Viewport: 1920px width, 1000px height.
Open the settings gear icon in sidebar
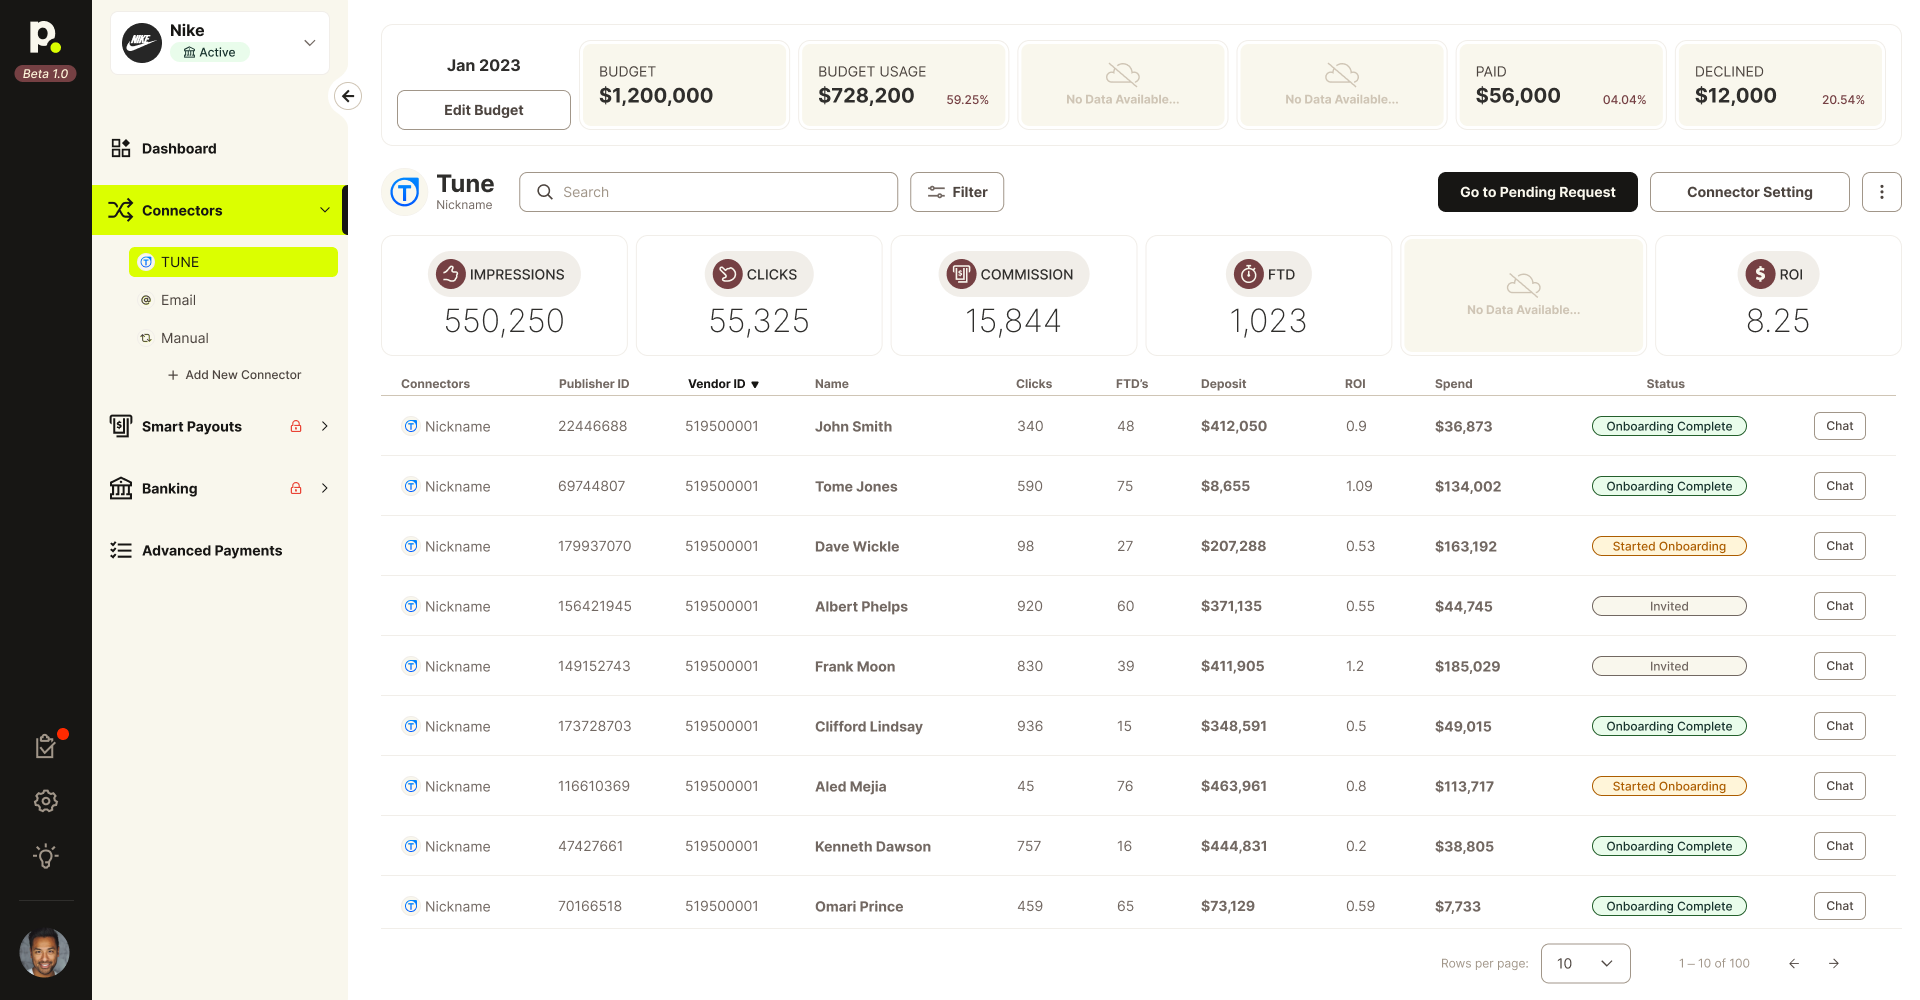pos(46,801)
